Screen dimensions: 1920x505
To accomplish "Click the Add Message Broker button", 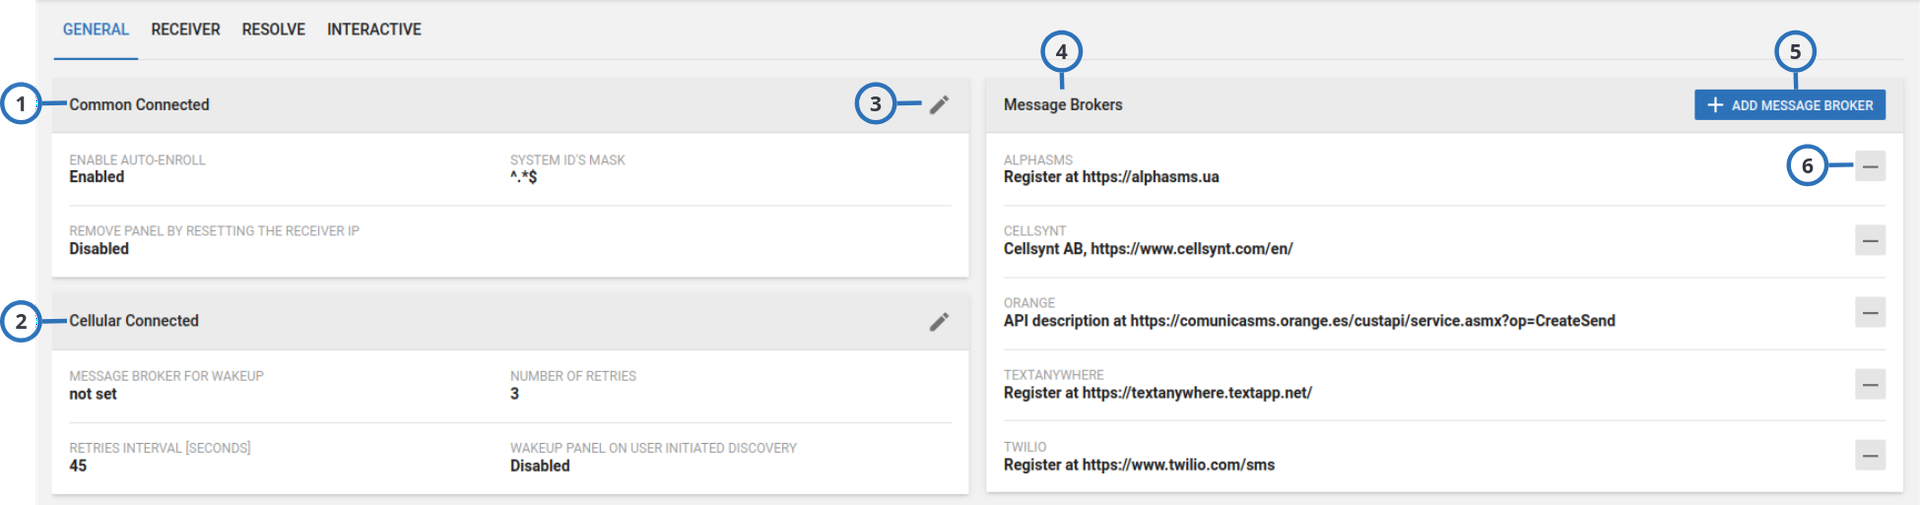I will (1789, 105).
